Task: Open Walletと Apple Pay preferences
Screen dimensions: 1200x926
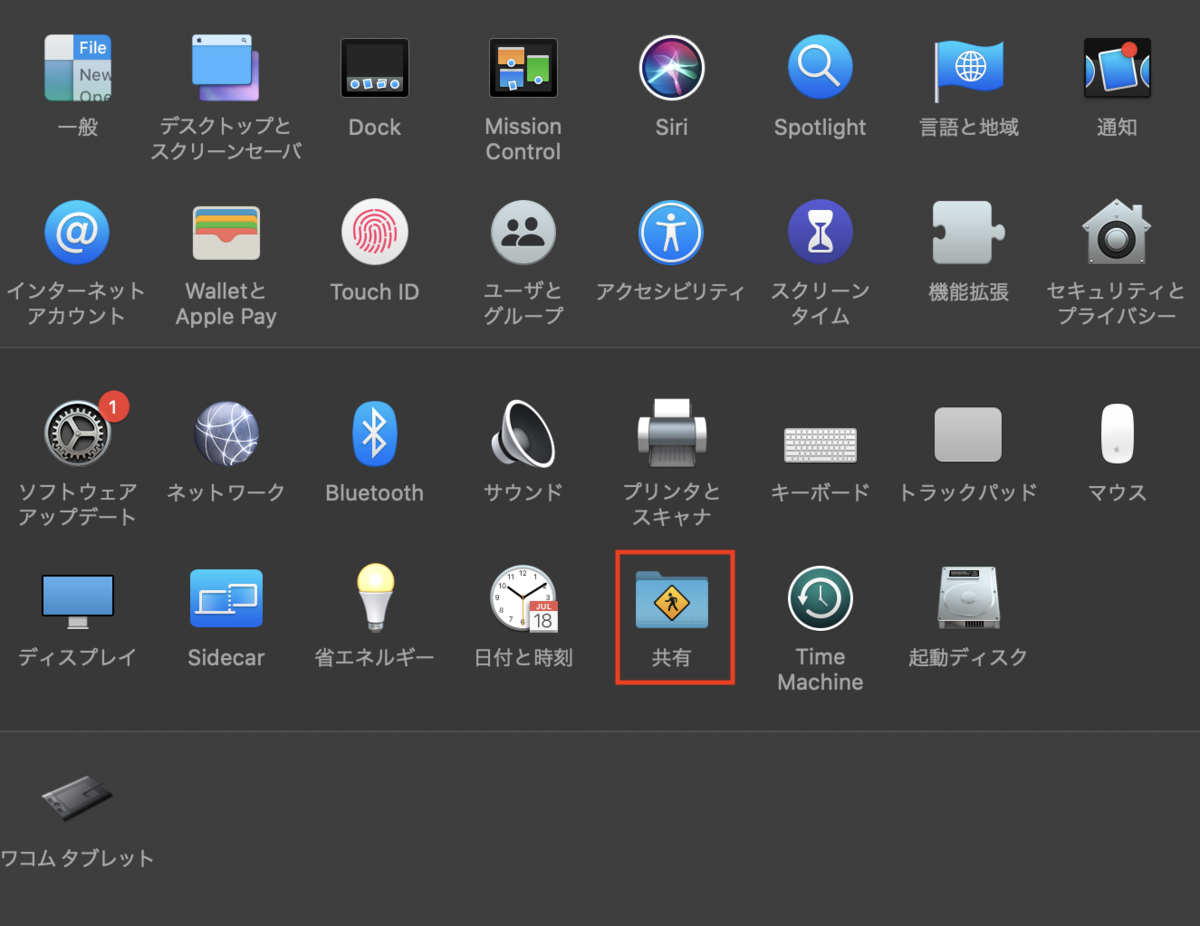Action: coord(226,233)
